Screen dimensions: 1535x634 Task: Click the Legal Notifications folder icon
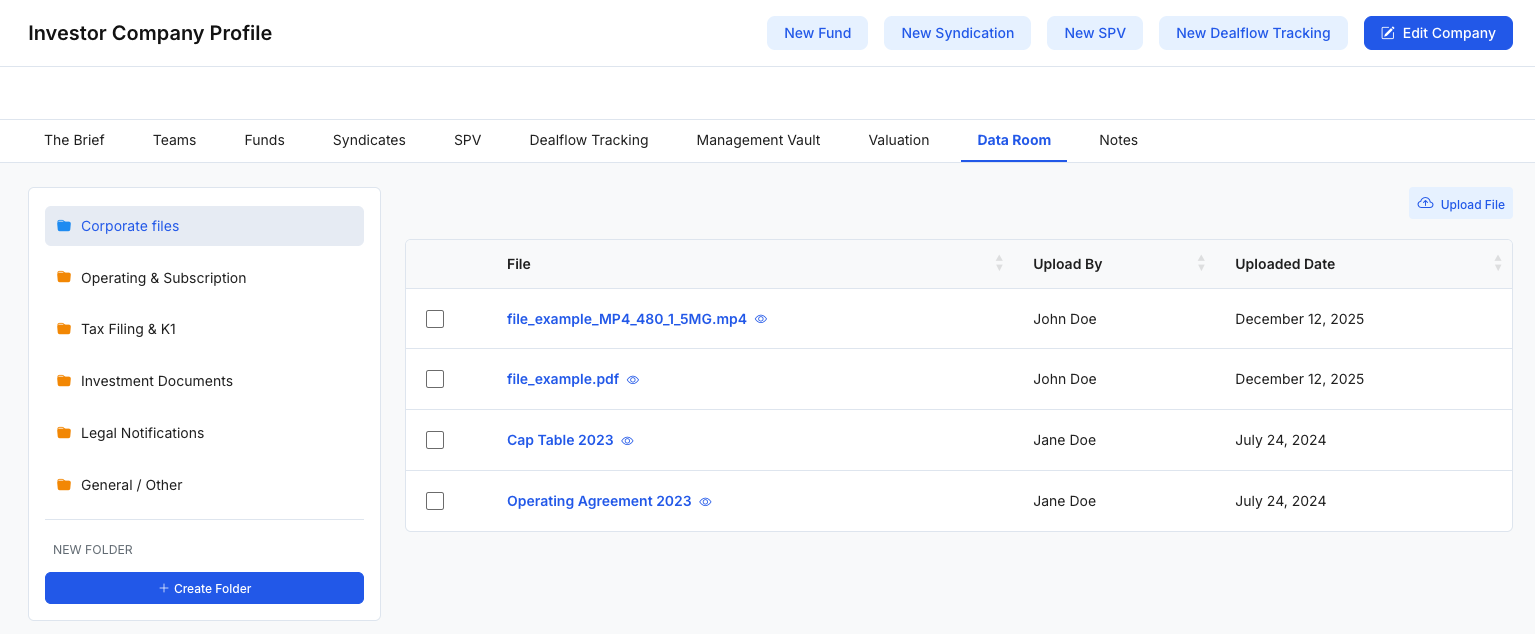(64, 433)
